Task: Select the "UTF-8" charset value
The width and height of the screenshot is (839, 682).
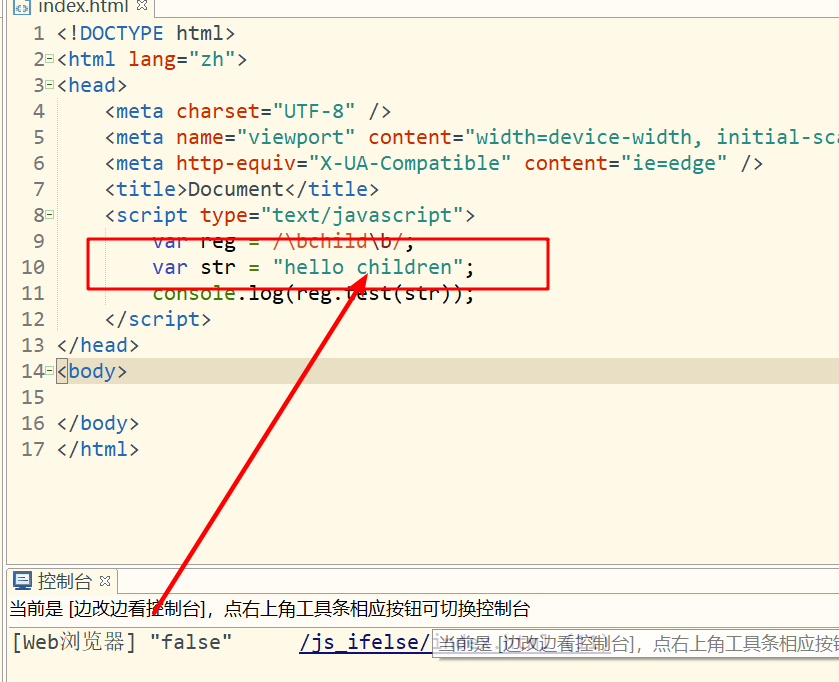Action: click(314, 111)
